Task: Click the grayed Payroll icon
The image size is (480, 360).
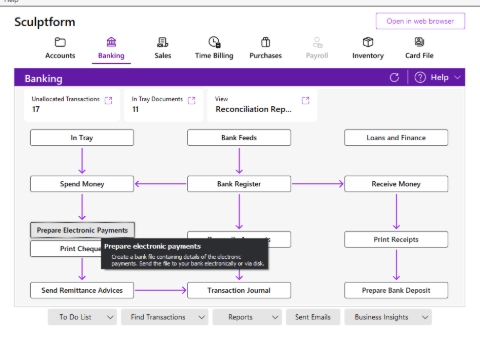Action: (x=317, y=42)
